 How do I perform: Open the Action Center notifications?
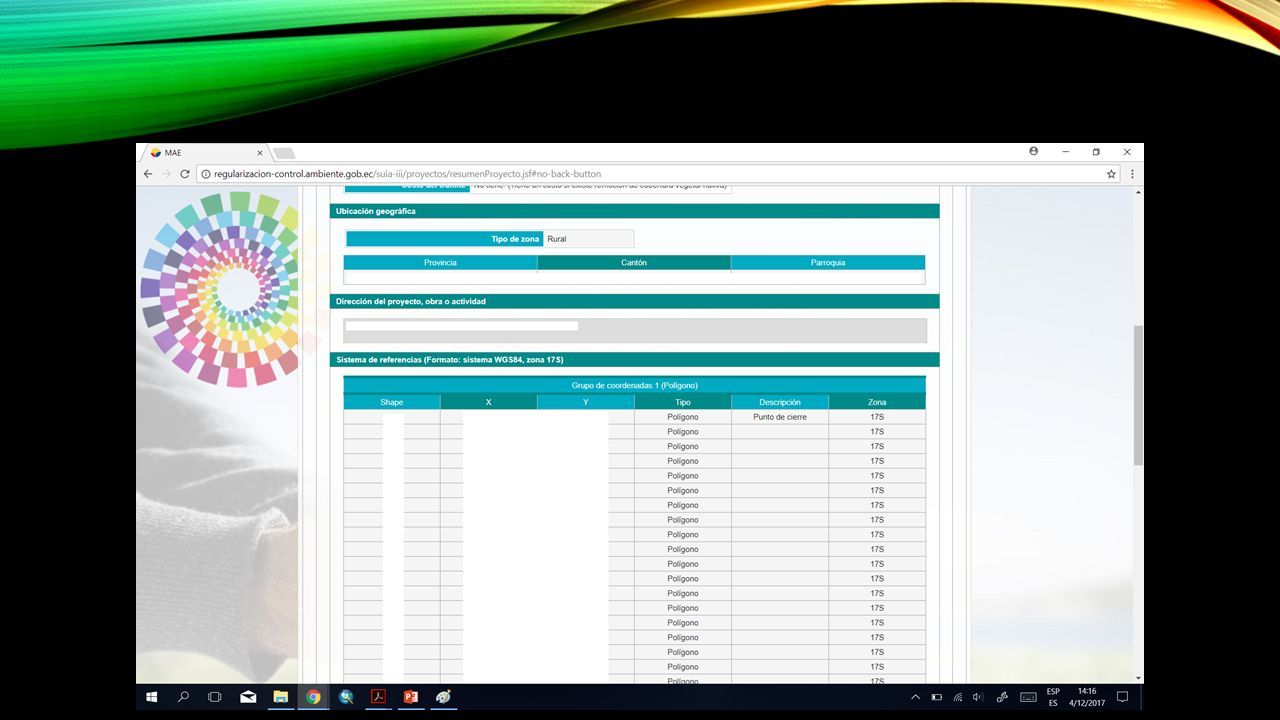click(1122, 697)
